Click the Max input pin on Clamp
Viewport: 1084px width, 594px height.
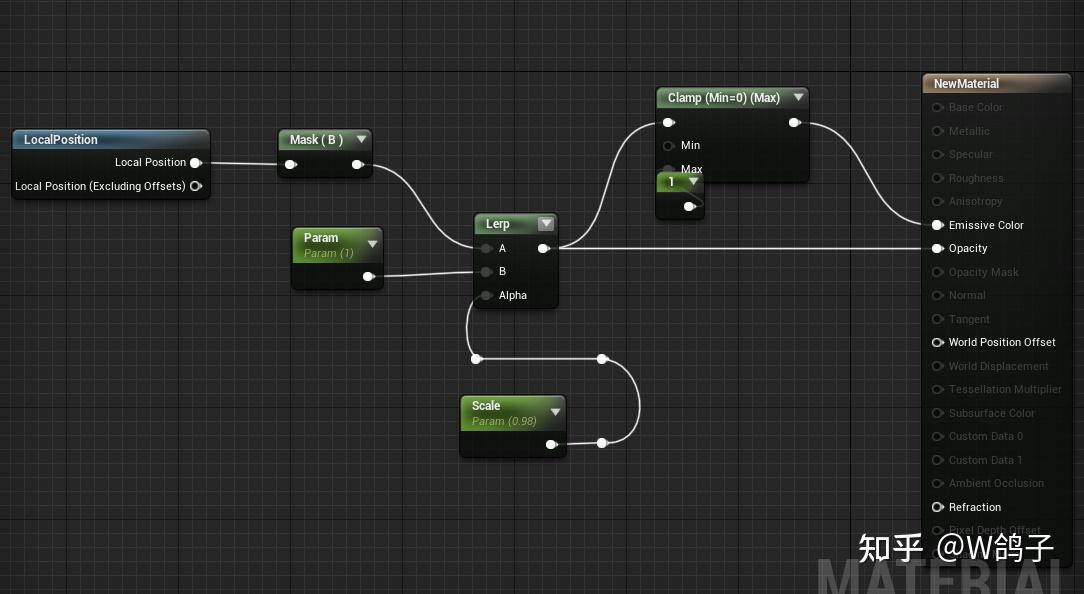point(668,169)
